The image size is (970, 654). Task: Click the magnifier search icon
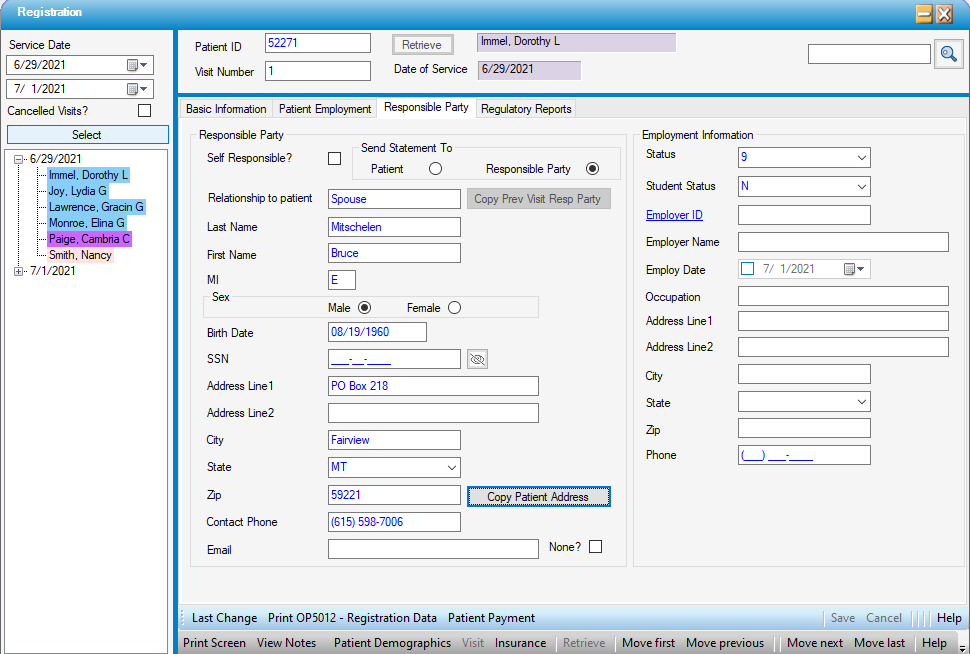coord(948,55)
